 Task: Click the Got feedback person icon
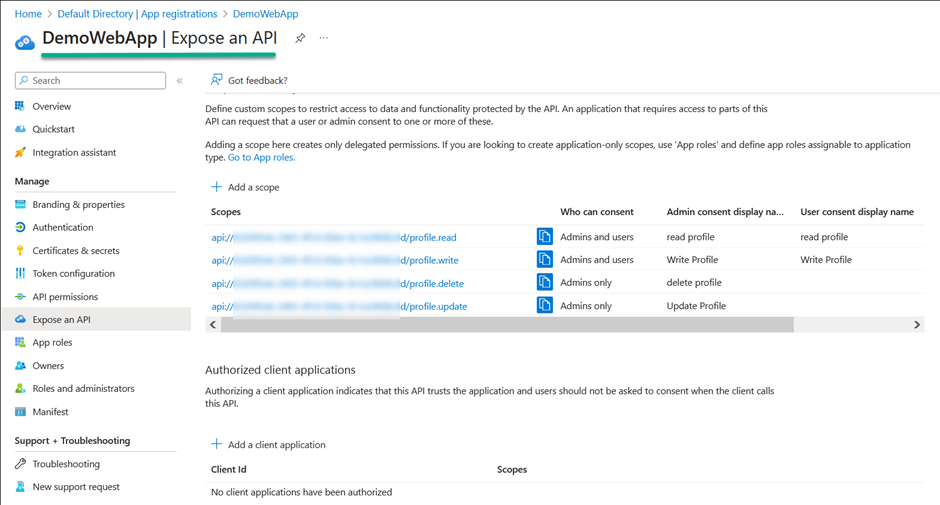(x=216, y=80)
